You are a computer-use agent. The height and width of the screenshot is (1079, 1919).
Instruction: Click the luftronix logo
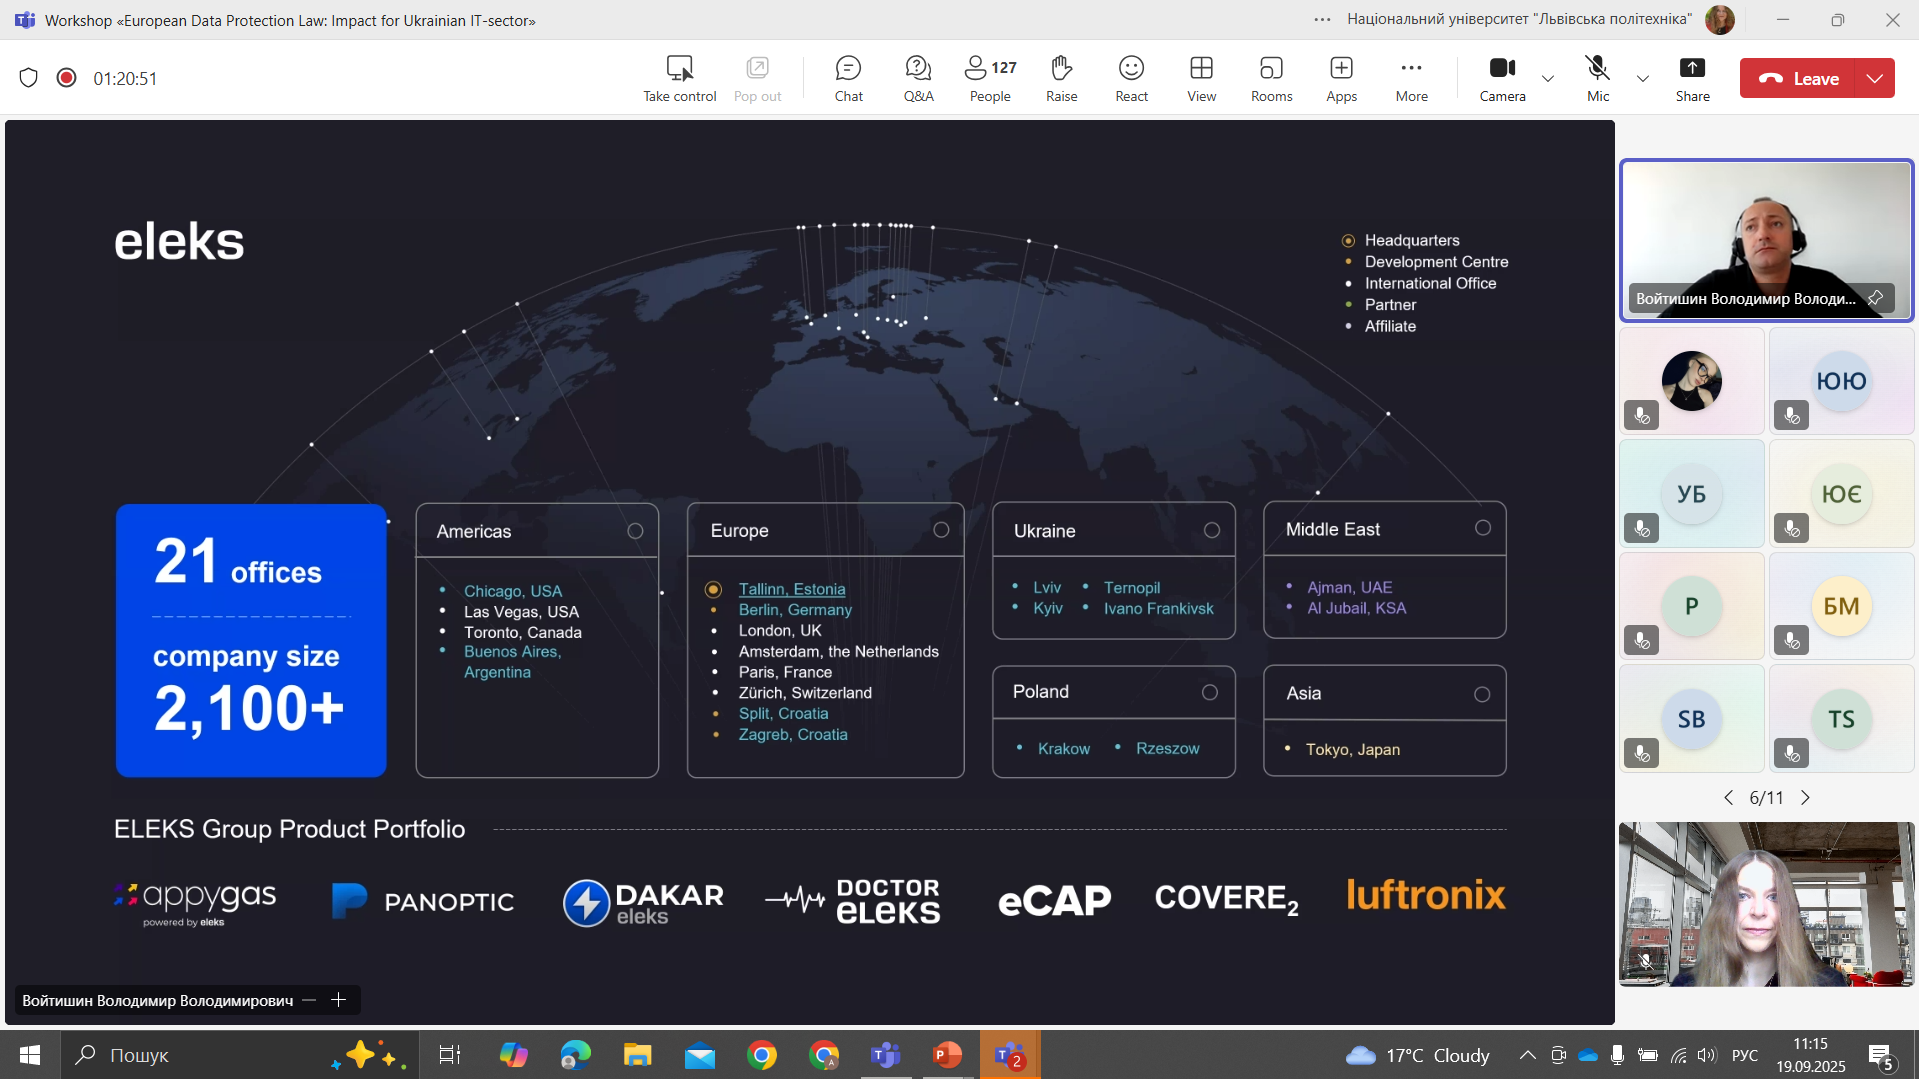(1426, 895)
